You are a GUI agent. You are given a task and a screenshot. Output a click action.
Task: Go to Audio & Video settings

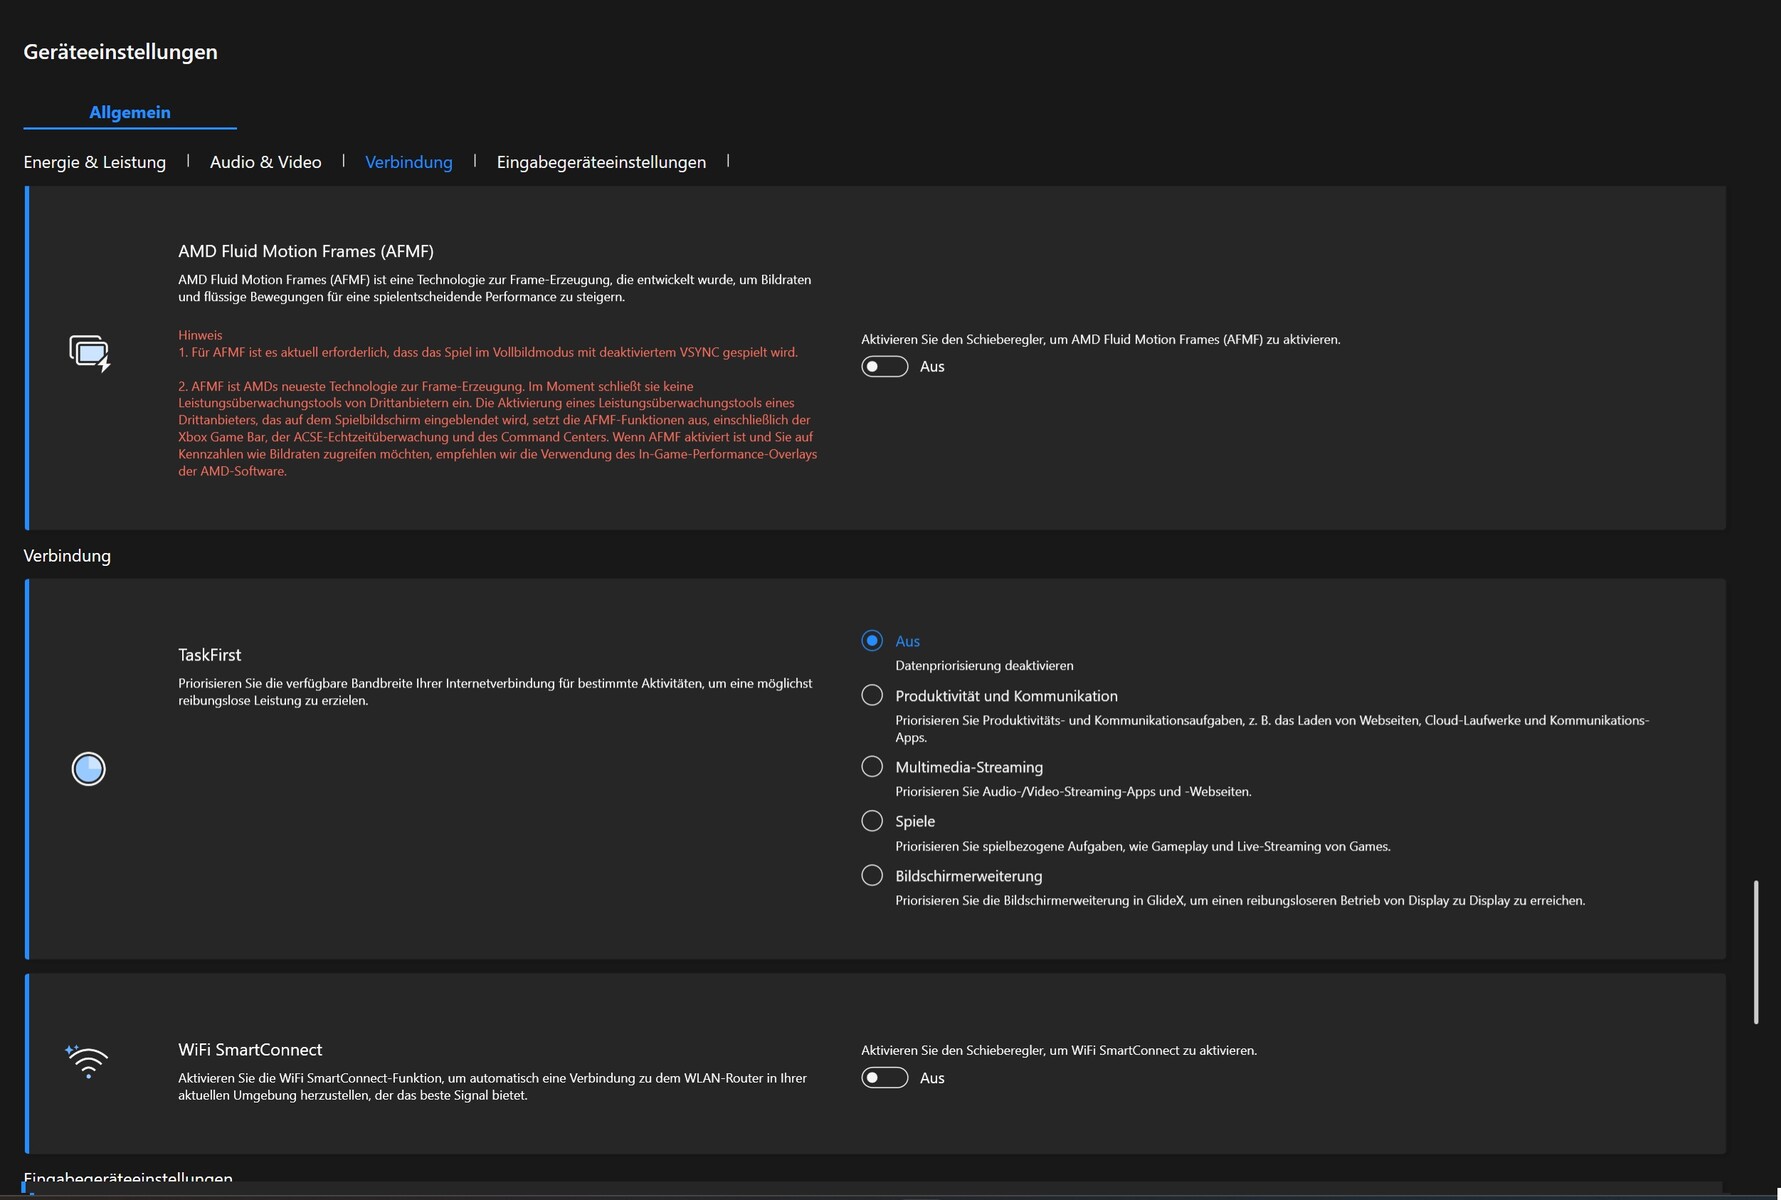tap(265, 162)
